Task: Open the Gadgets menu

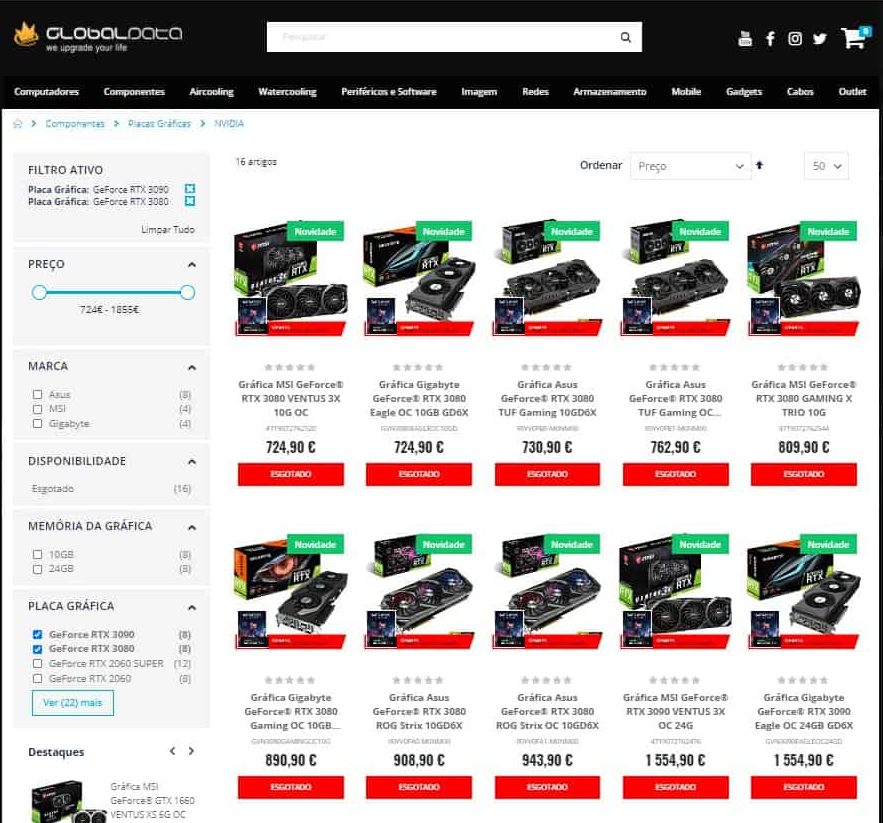Action: 744,91
